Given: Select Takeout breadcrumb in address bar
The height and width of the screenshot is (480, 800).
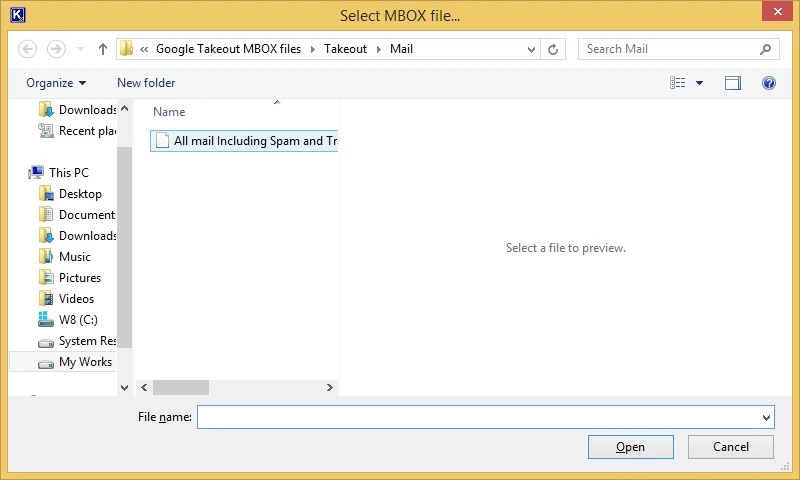Looking at the screenshot, I should pyautogui.click(x=345, y=49).
